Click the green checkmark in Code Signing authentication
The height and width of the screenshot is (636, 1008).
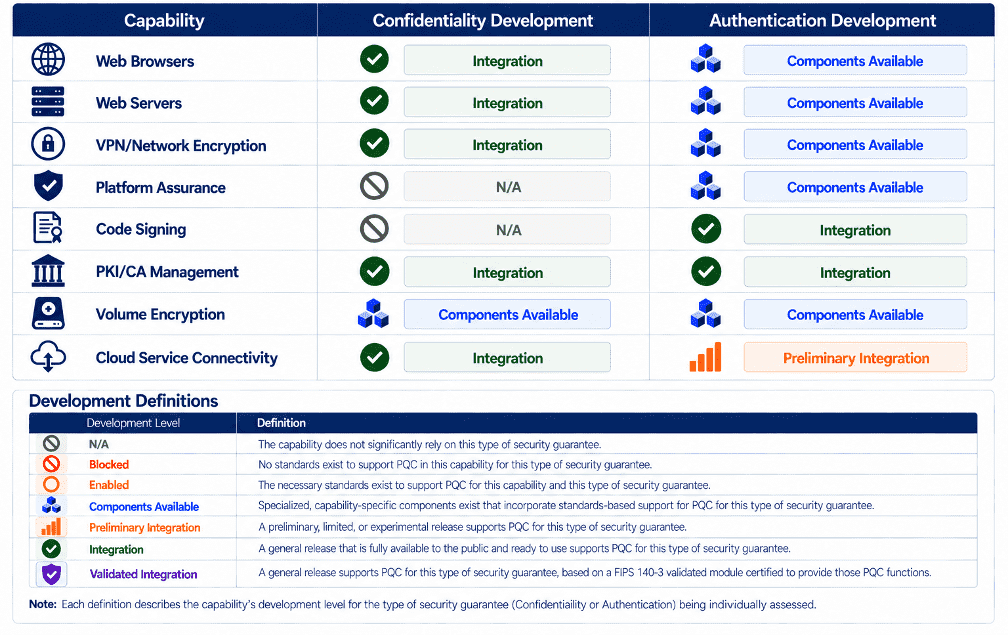click(x=706, y=229)
